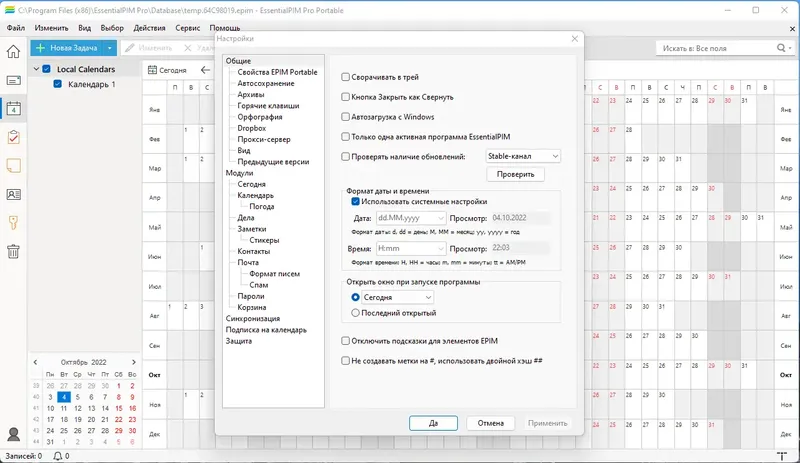The width and height of the screenshot is (800, 463).
Task: Open the Изменить menu
Action: pyautogui.click(x=52, y=28)
